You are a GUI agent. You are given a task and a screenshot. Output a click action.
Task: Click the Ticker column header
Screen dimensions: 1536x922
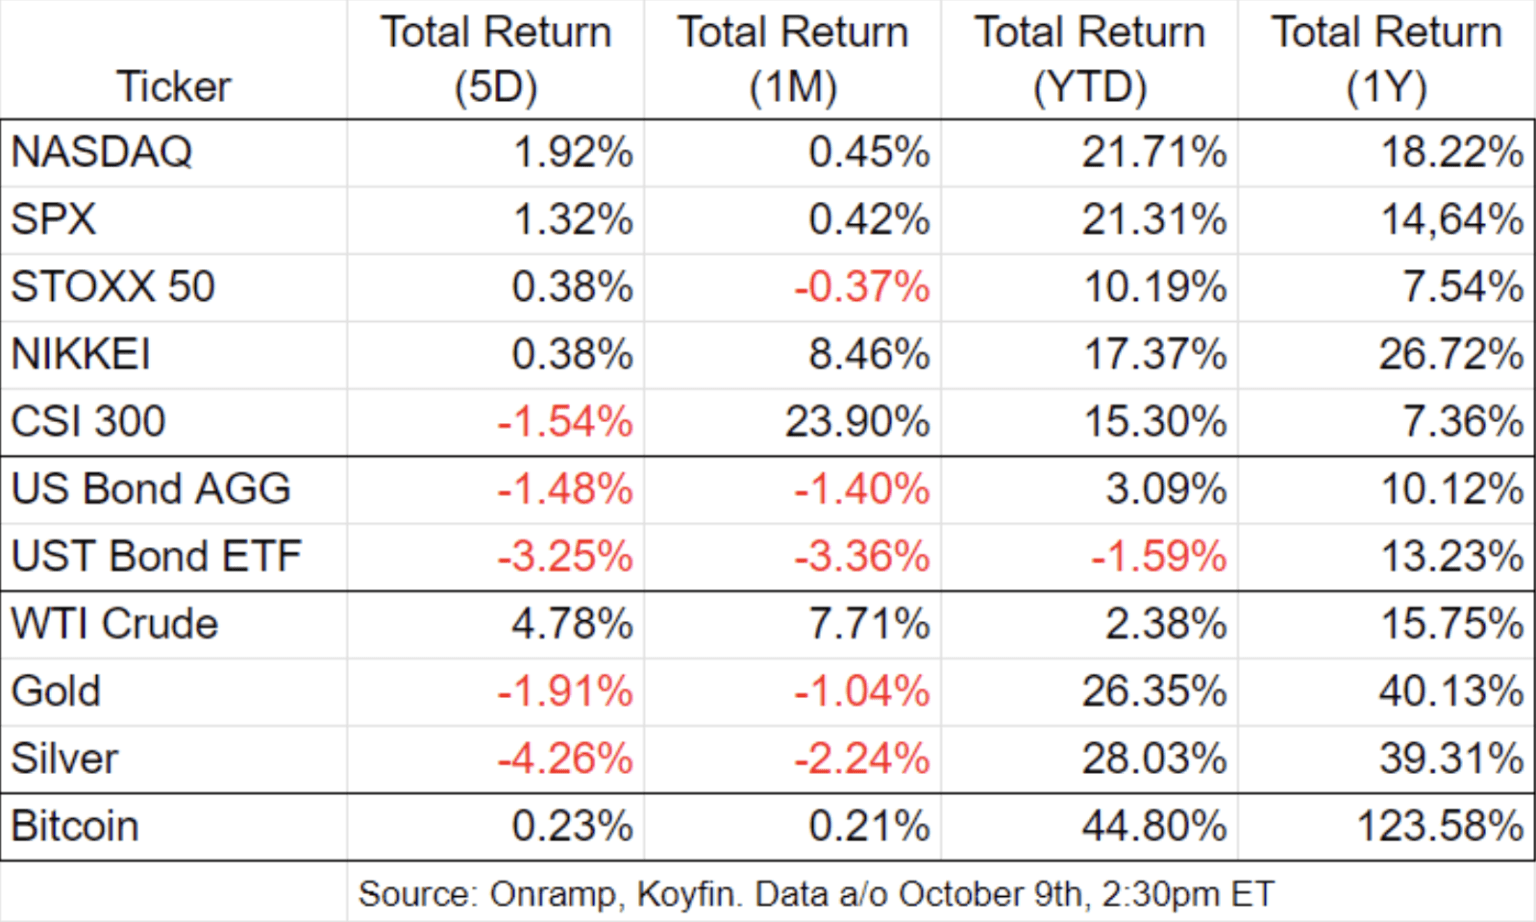(173, 86)
